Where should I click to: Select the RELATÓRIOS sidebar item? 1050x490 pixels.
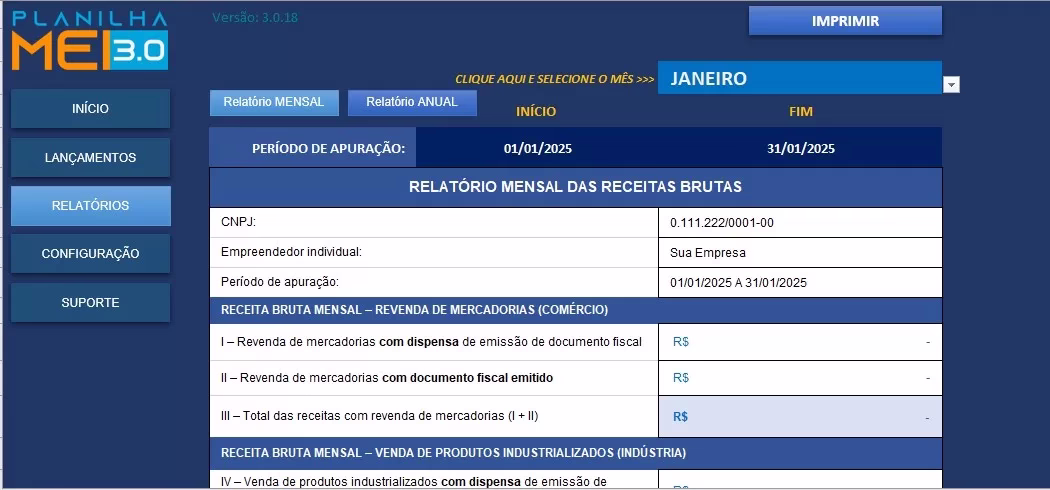click(x=90, y=206)
